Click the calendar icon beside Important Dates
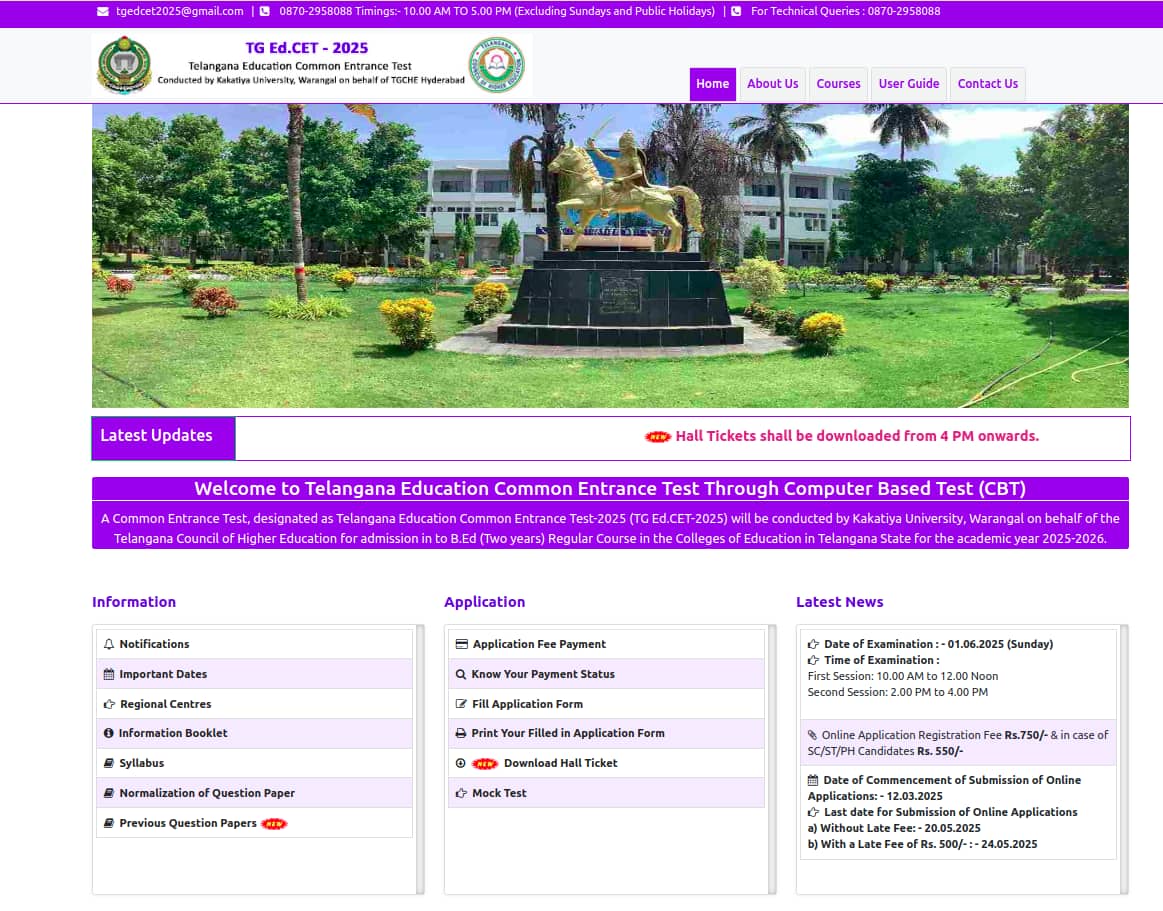The width and height of the screenshot is (1163, 911). click(x=109, y=674)
